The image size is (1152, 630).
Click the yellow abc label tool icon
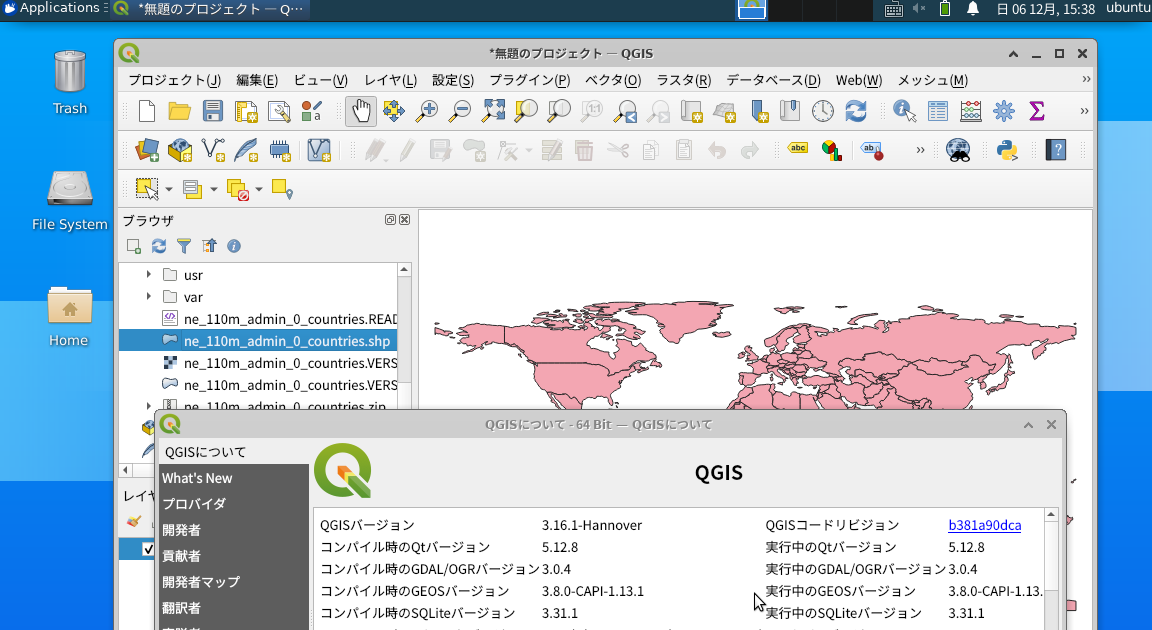click(798, 148)
